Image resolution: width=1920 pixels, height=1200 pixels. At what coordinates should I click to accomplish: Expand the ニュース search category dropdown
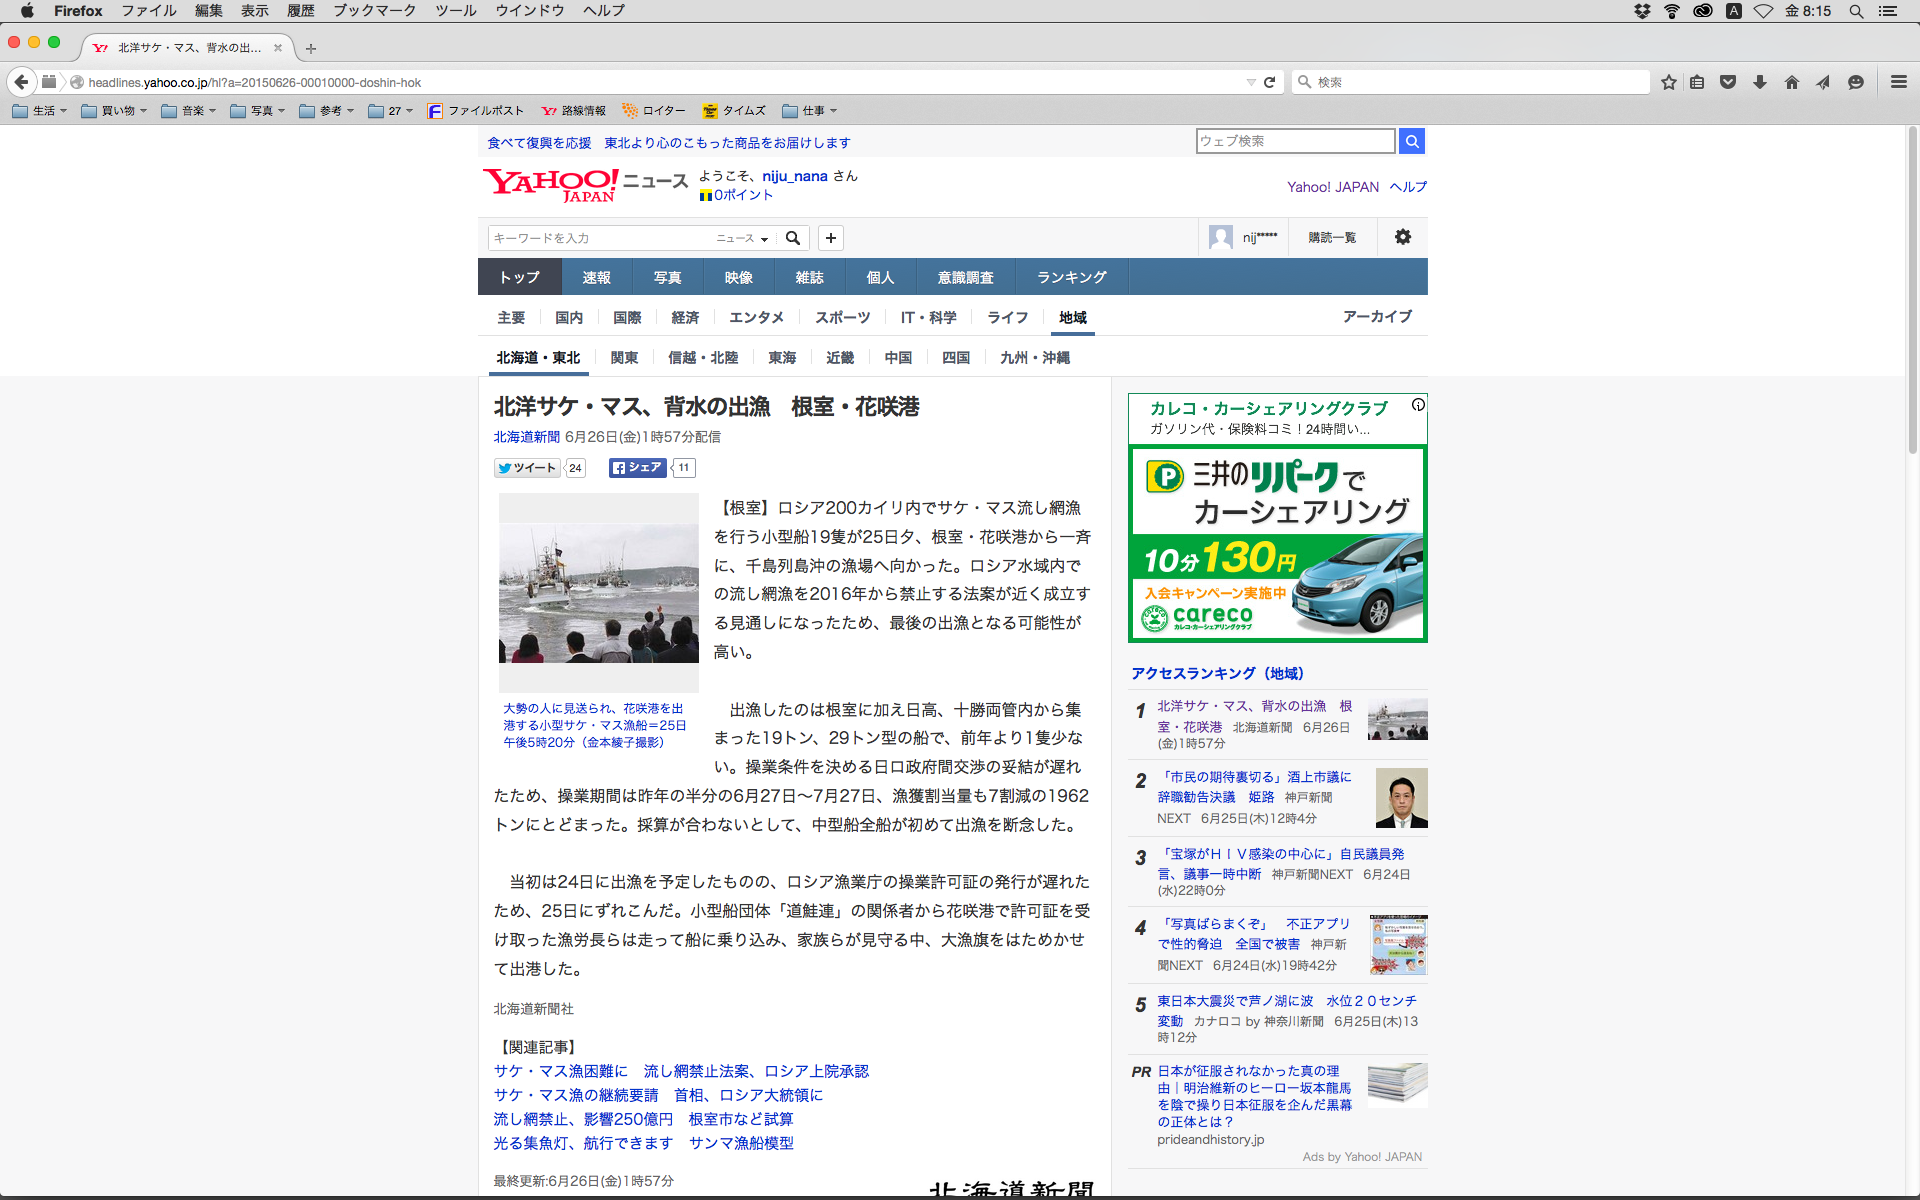click(742, 238)
